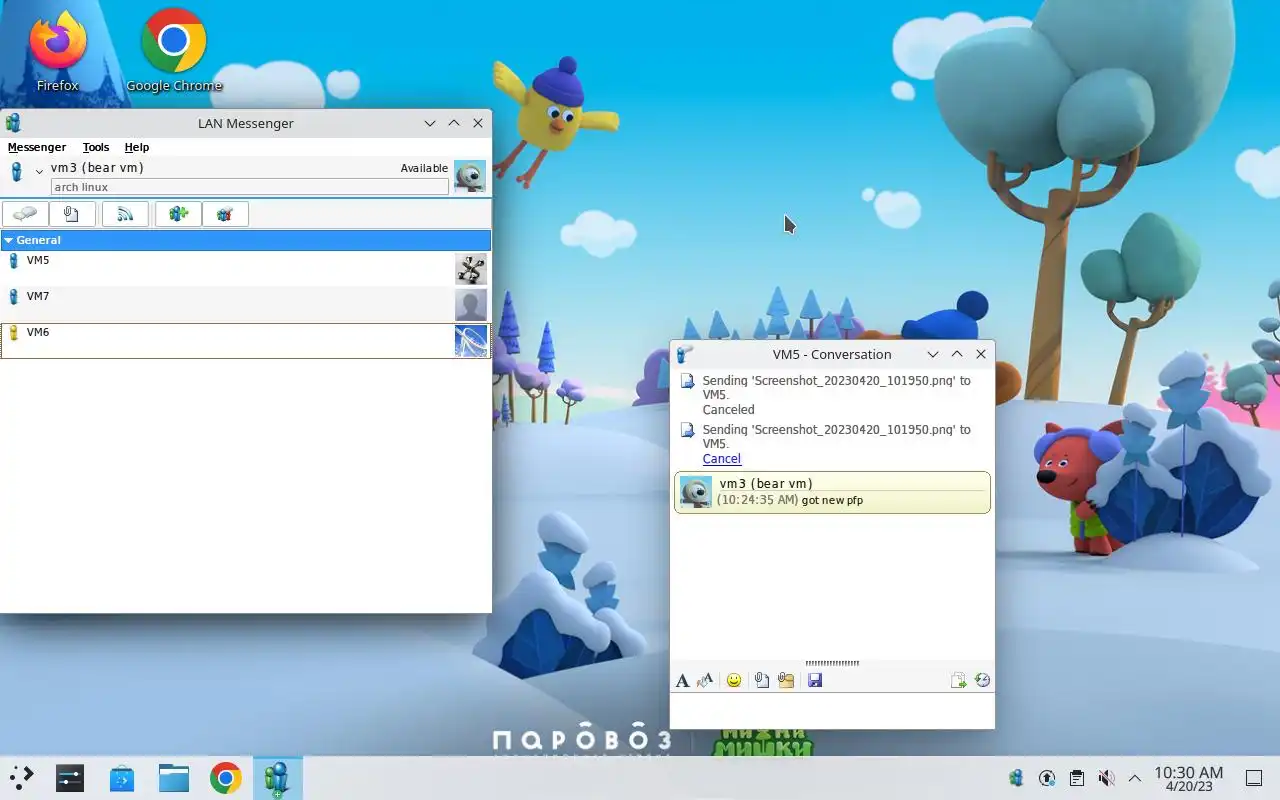The width and height of the screenshot is (1280, 800).
Task: Click the 'got new pfp' message
Action: 832,500
